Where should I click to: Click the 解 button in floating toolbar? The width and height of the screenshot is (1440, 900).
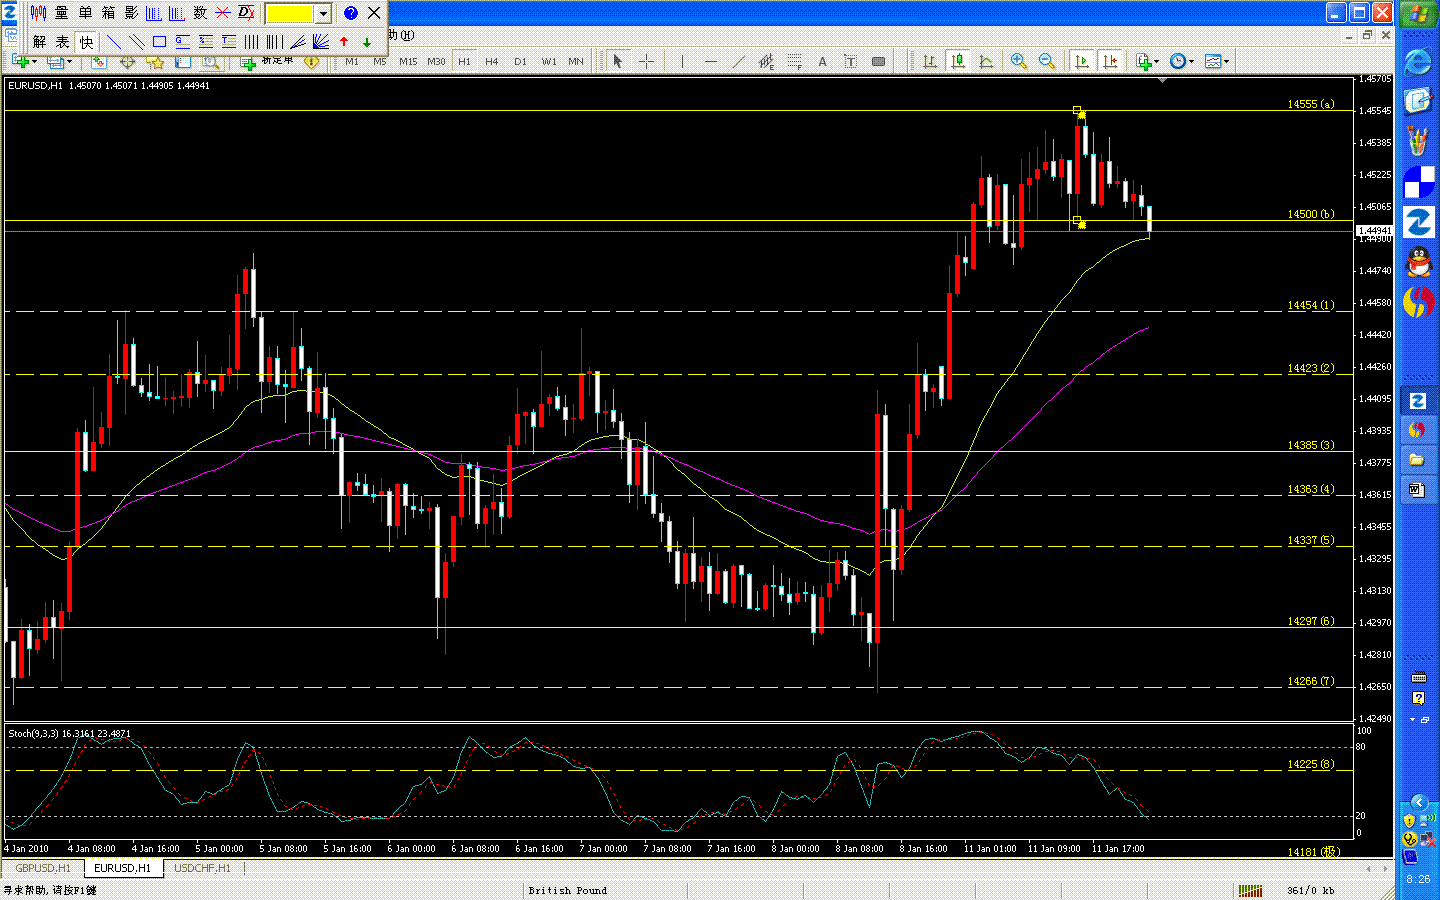pos(39,41)
